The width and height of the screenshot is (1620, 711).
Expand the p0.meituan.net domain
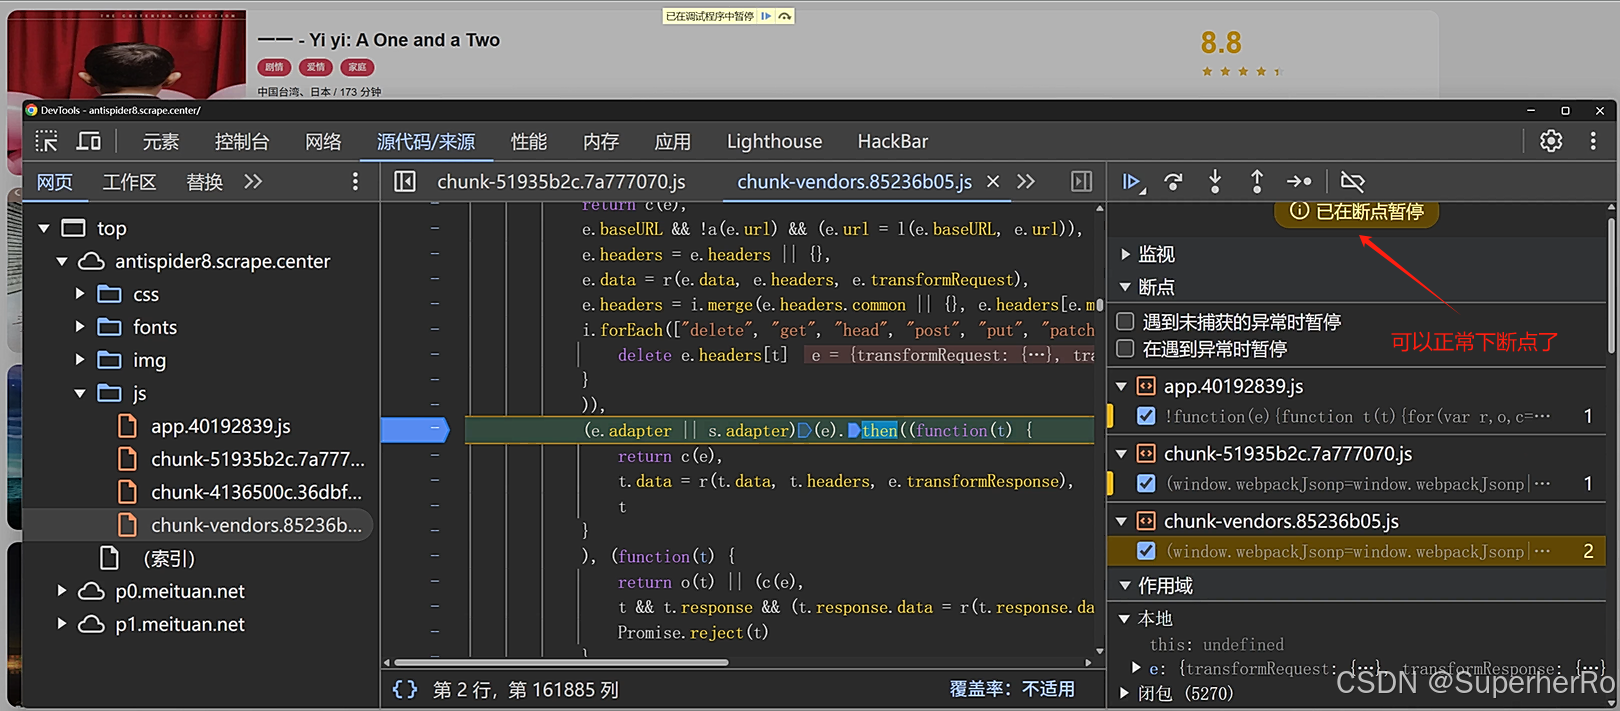point(62,591)
